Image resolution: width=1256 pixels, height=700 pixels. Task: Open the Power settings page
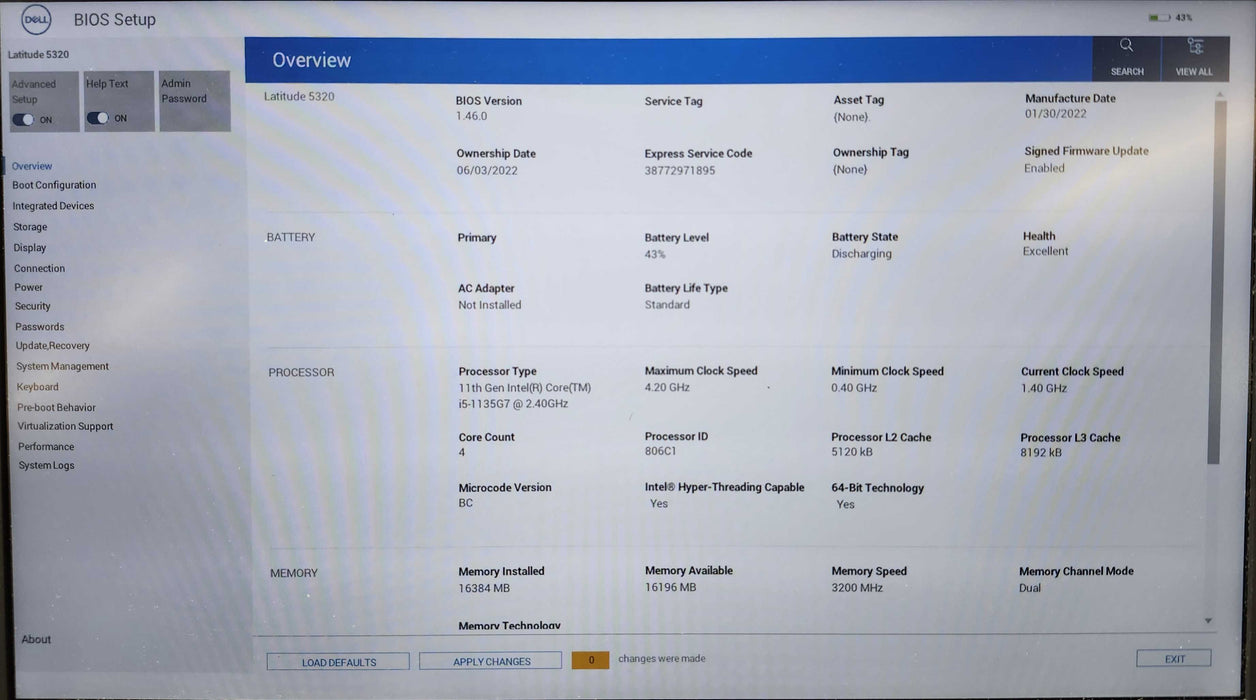pyautogui.click(x=29, y=287)
